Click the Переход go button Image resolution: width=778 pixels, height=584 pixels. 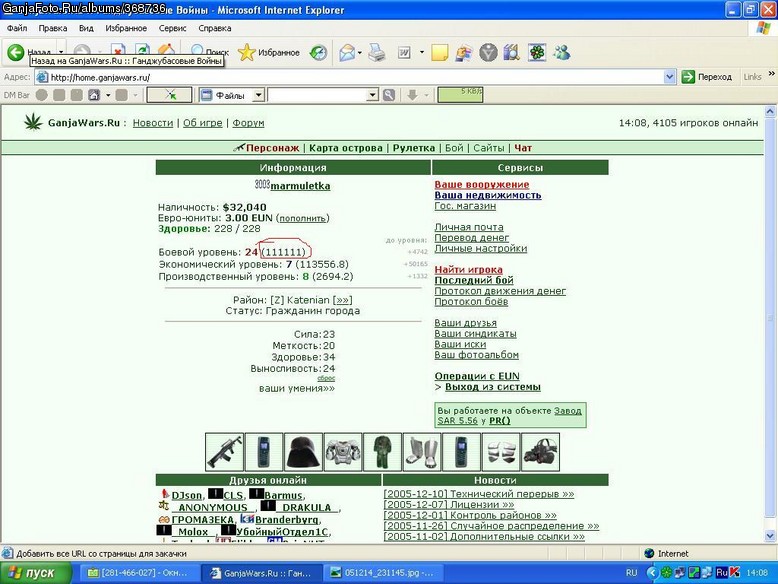pos(707,77)
